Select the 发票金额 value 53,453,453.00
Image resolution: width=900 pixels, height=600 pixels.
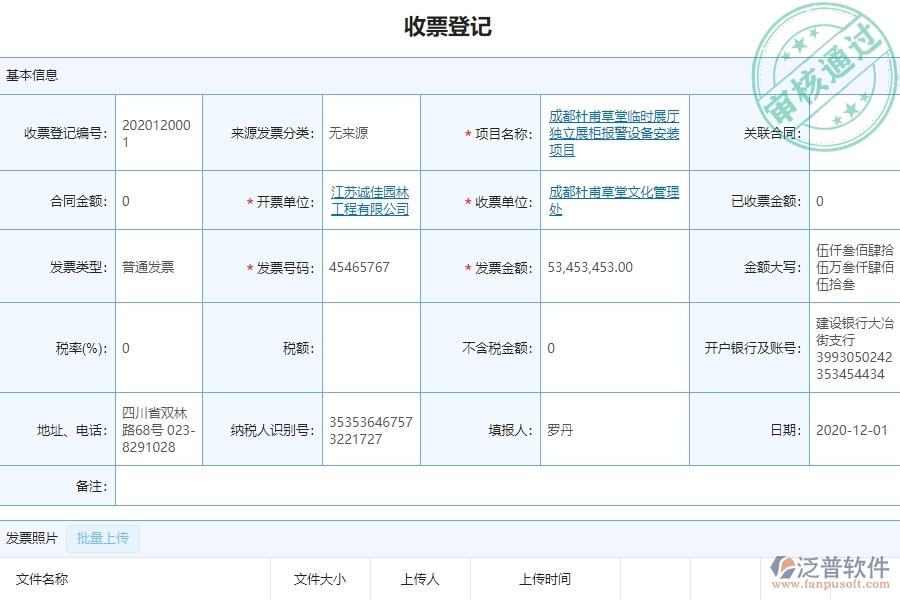pyautogui.click(x=592, y=266)
